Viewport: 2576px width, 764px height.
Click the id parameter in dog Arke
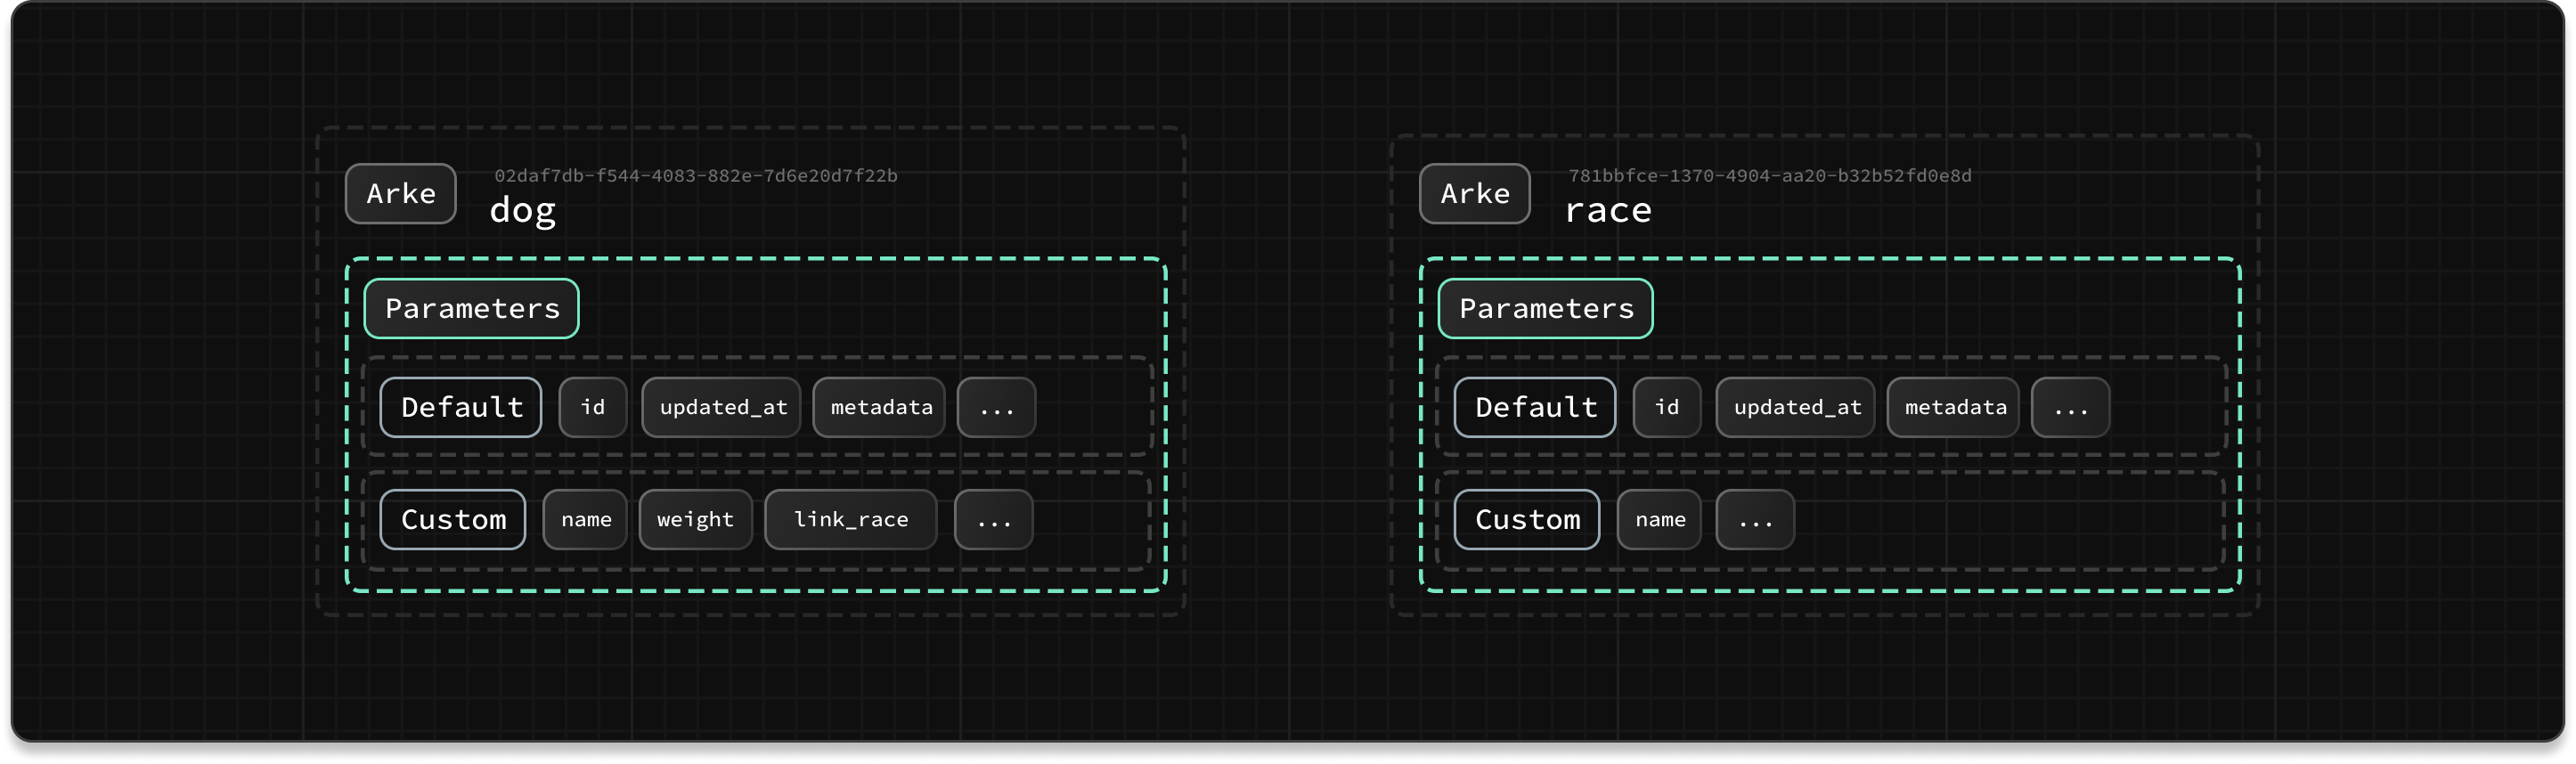point(593,408)
